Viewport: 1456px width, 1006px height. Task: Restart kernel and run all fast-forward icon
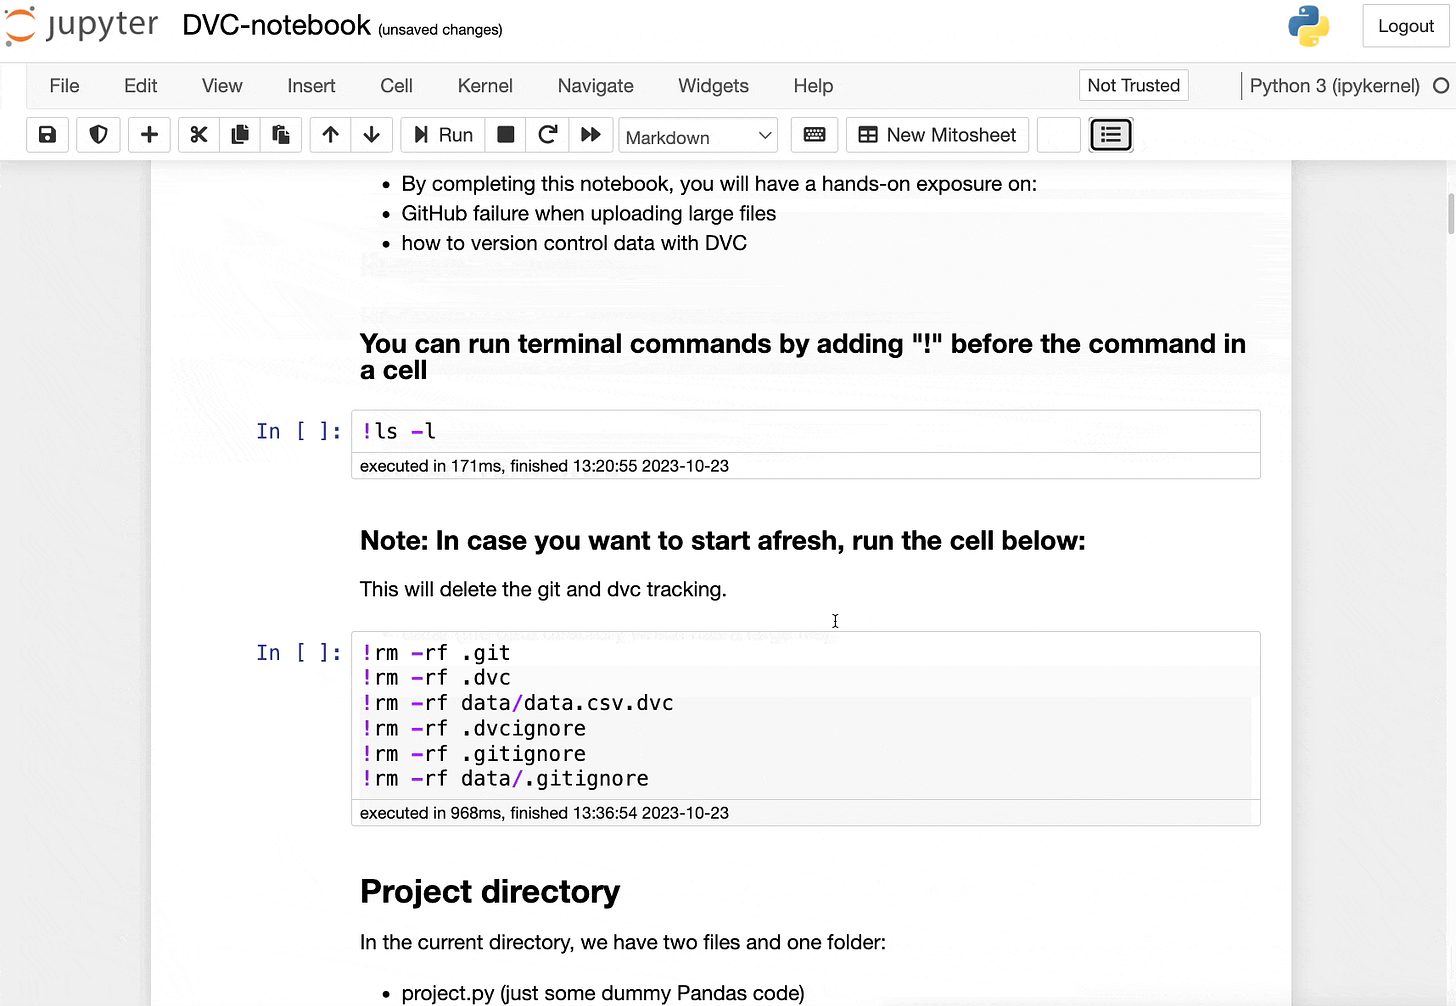590,135
